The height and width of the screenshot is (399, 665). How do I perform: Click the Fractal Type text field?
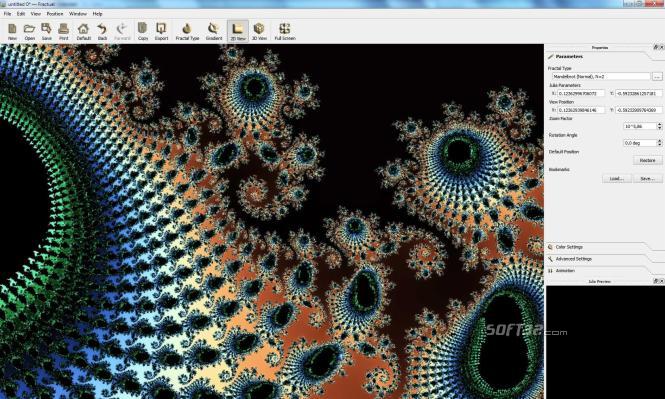(601, 77)
